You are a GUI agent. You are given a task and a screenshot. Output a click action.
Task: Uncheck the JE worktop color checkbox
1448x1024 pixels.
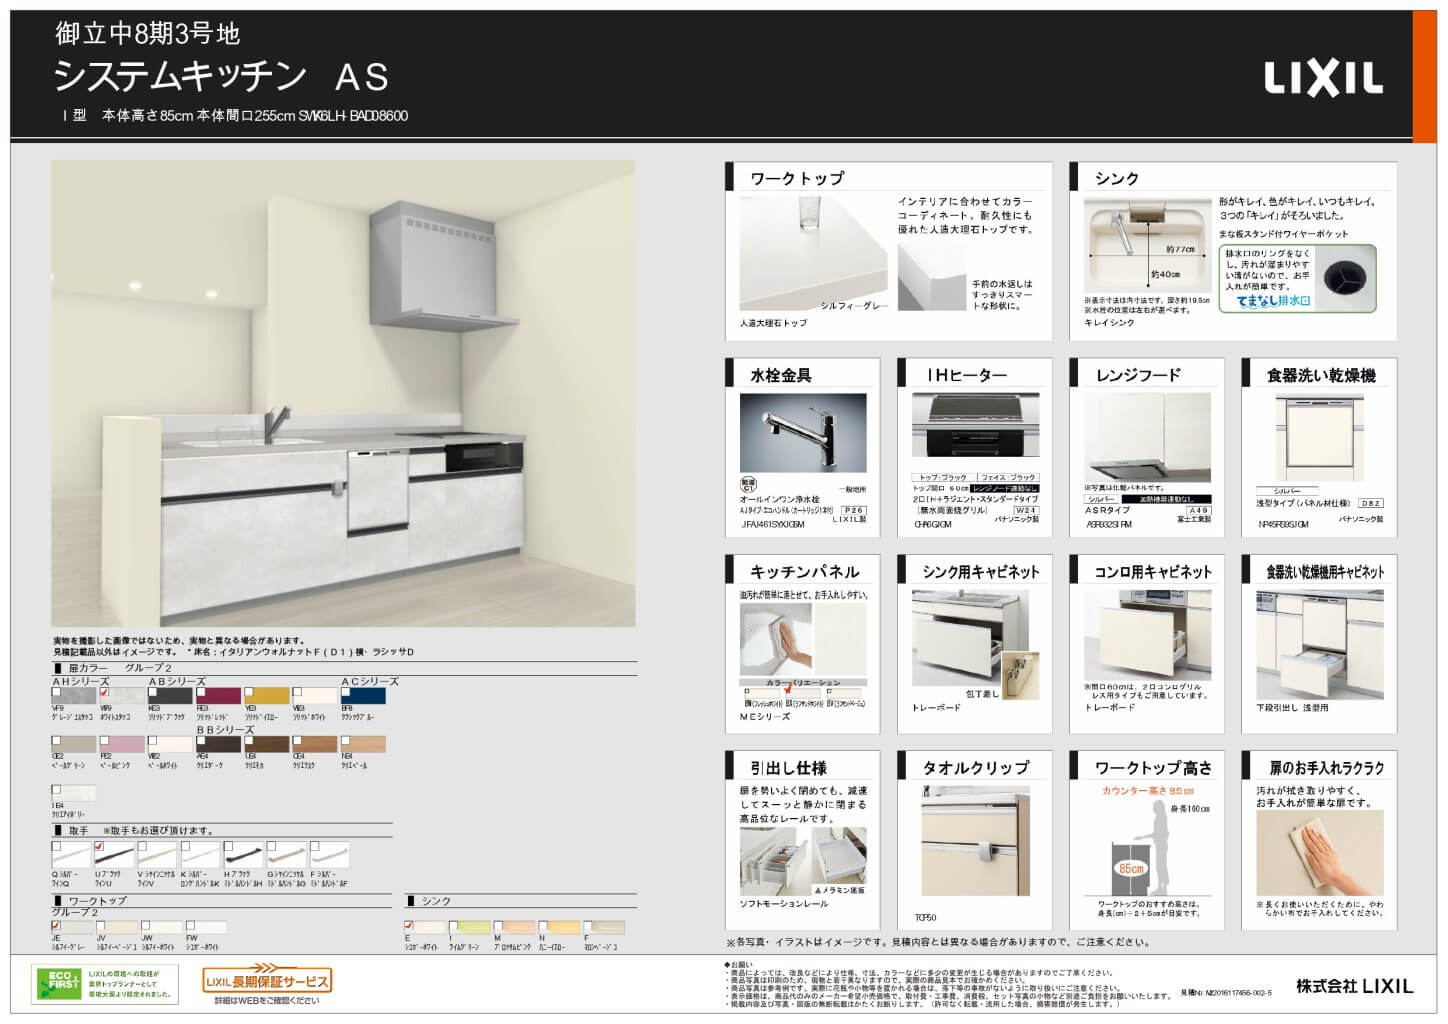tap(57, 926)
